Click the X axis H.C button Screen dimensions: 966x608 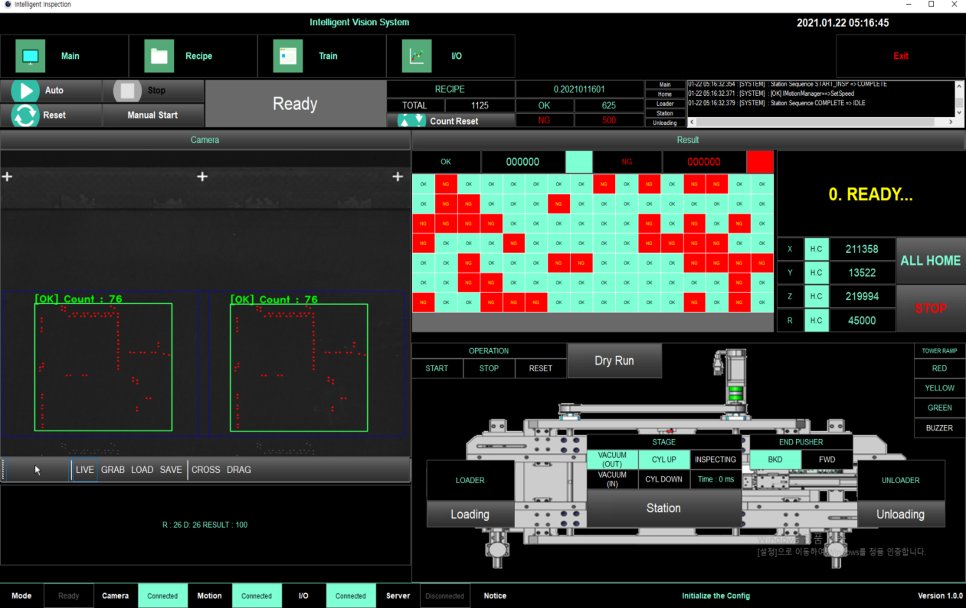[816, 249]
